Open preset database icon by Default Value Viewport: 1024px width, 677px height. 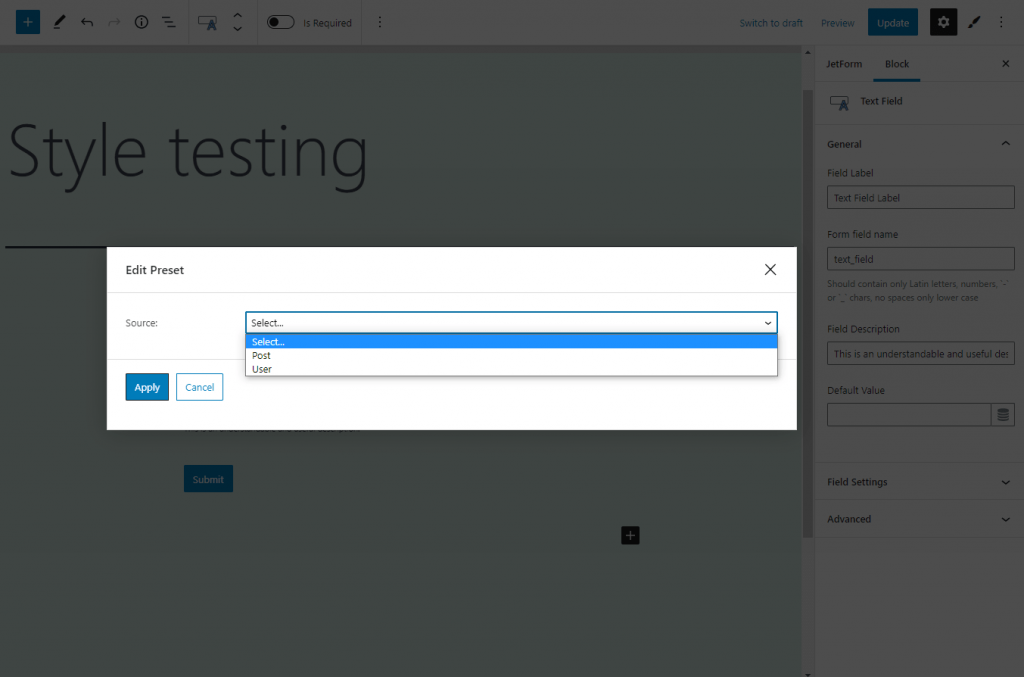1003,415
